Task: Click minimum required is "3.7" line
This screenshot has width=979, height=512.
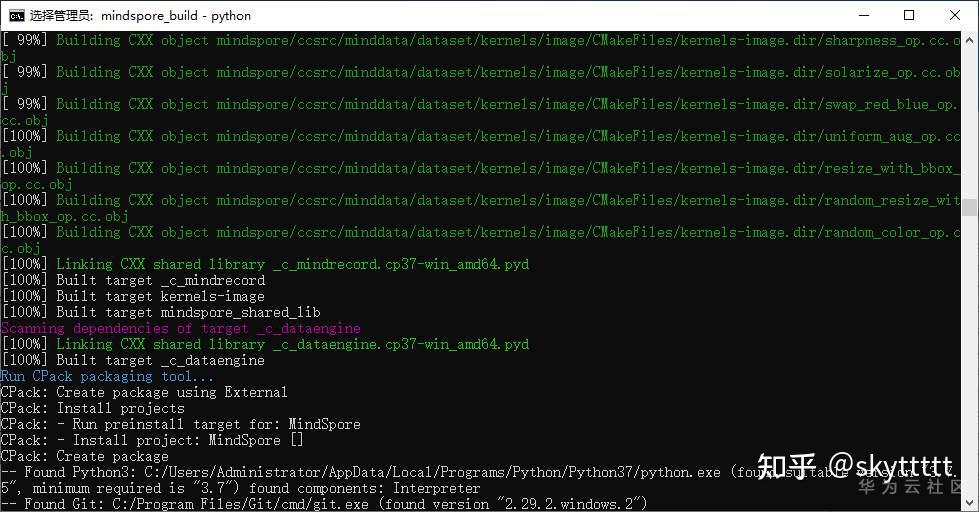Action: point(241,488)
